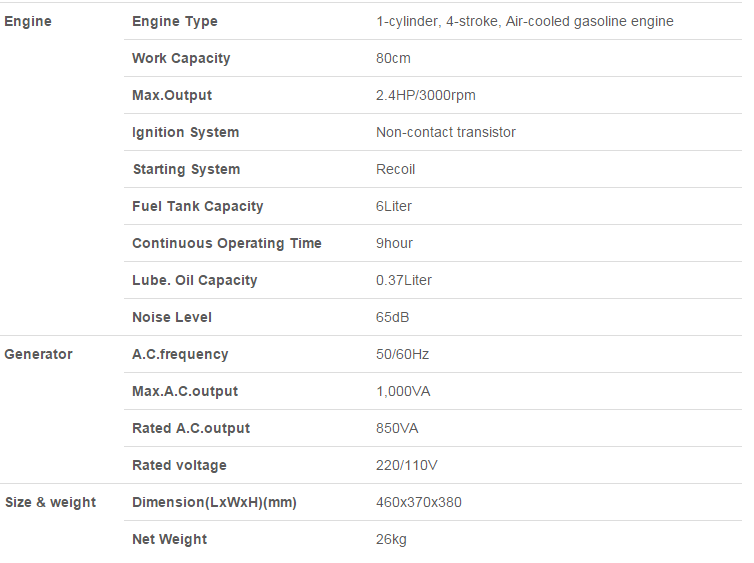Click the Non-contact transistor value
The width and height of the screenshot is (754, 563).
click(446, 132)
